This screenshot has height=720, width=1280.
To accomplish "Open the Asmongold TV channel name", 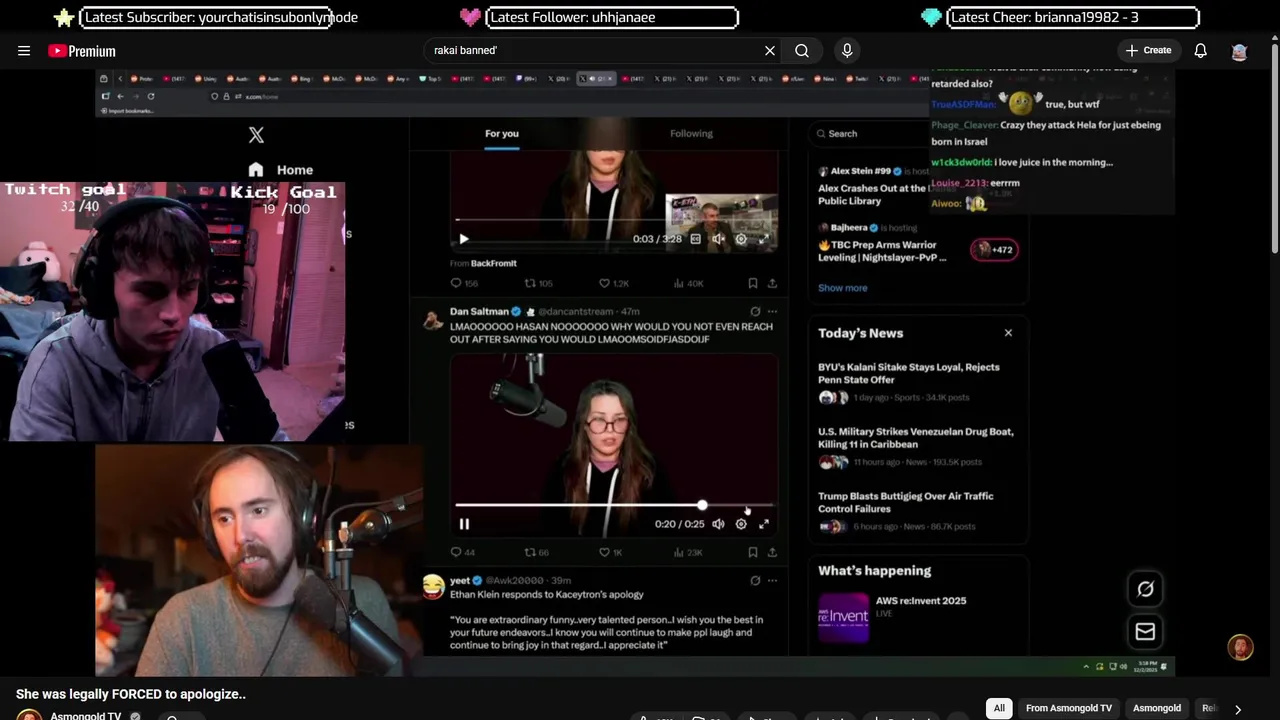I will tap(86, 716).
